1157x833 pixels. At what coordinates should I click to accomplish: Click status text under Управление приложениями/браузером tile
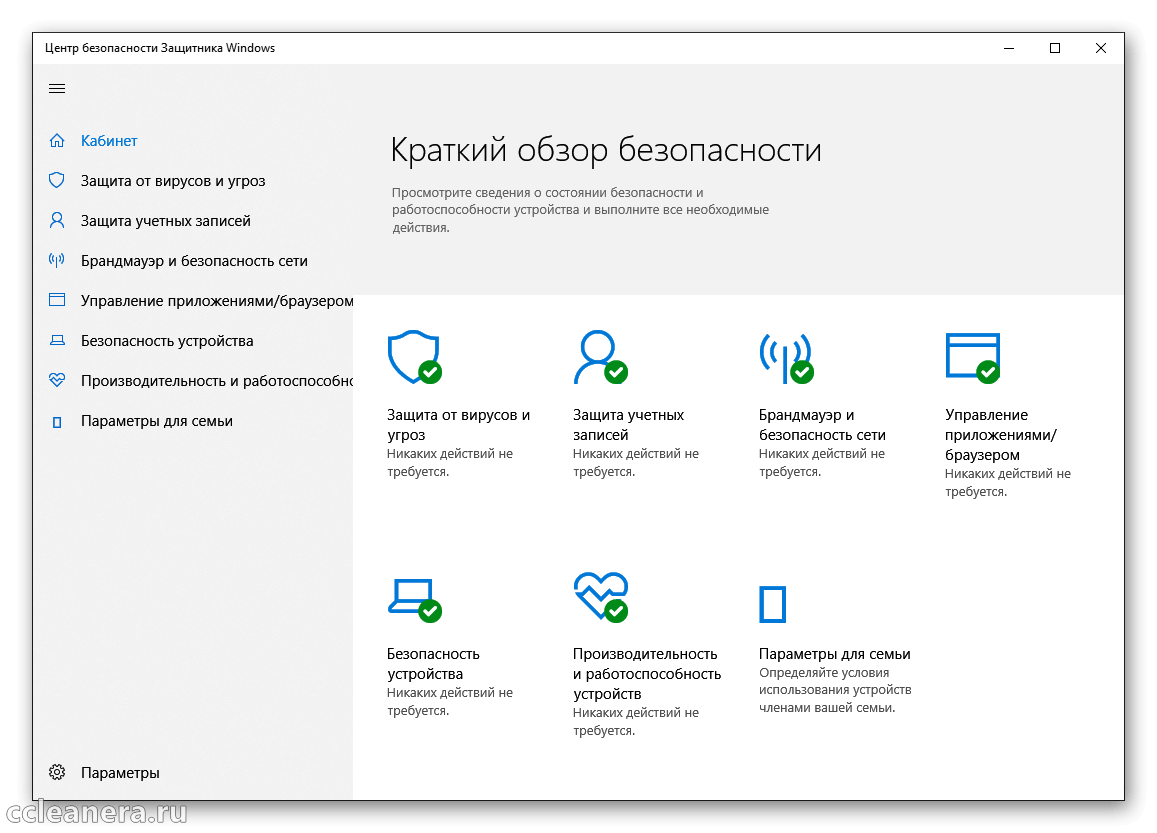tap(1007, 483)
